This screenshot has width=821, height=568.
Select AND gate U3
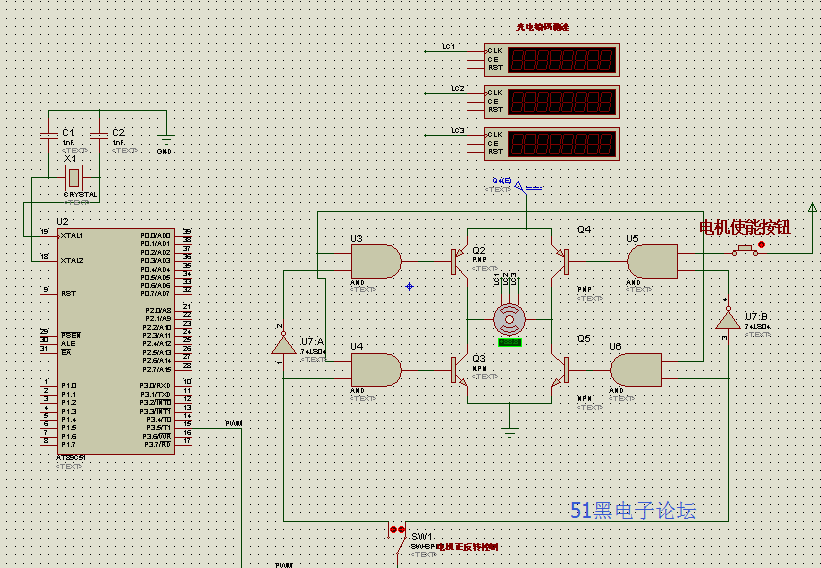pos(376,261)
